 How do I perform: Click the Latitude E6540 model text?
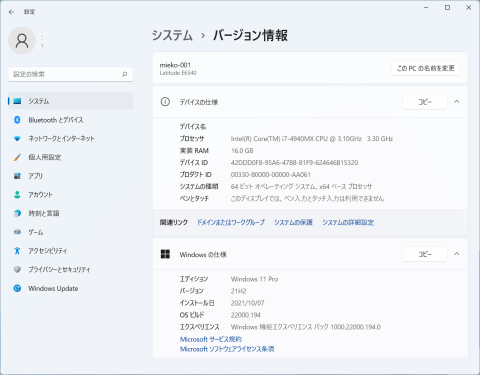(178, 73)
